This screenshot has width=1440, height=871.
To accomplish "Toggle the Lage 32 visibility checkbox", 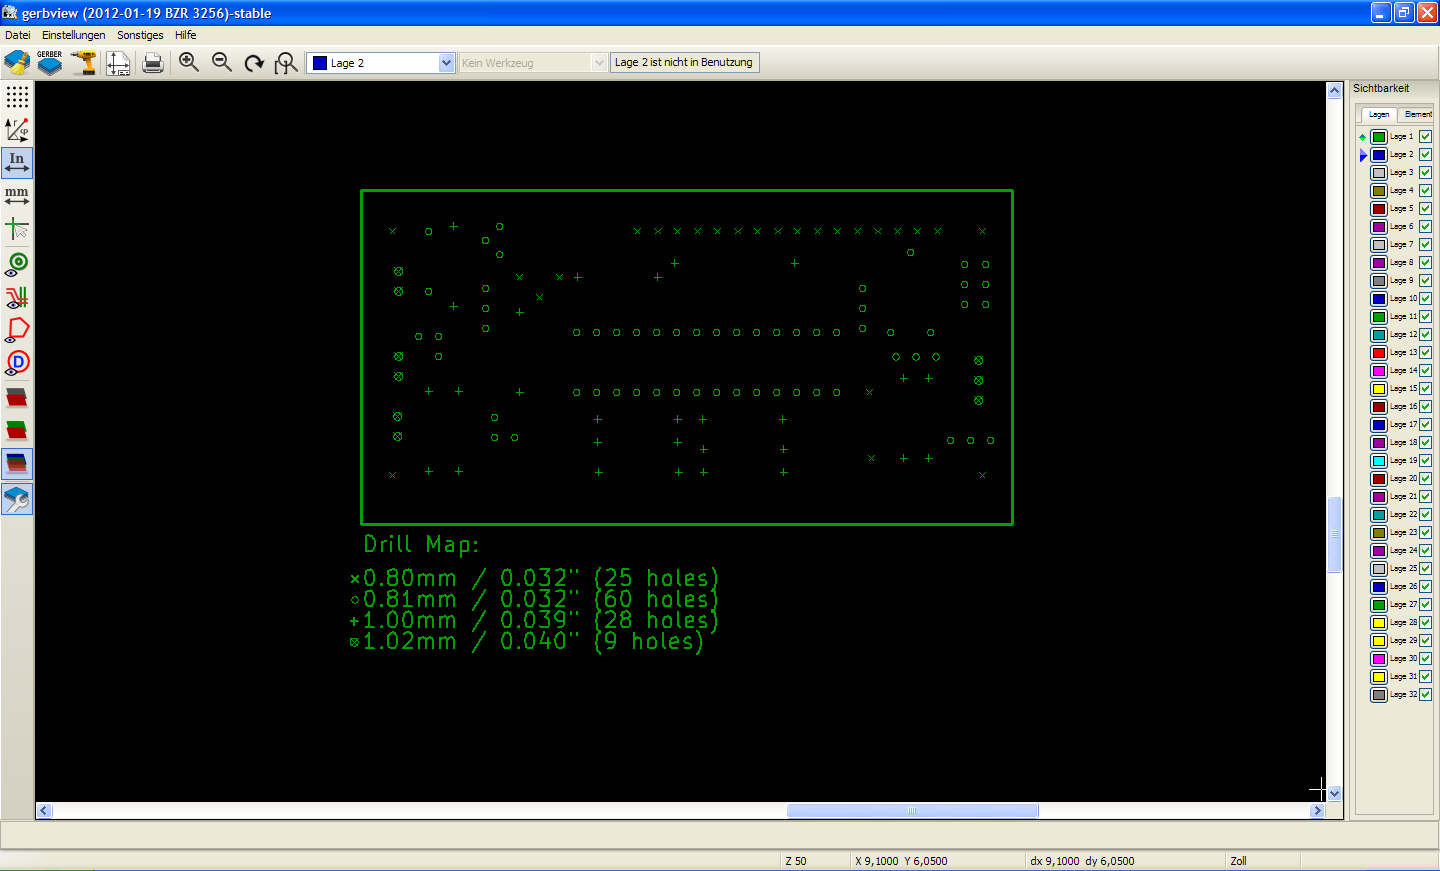I will (1425, 695).
